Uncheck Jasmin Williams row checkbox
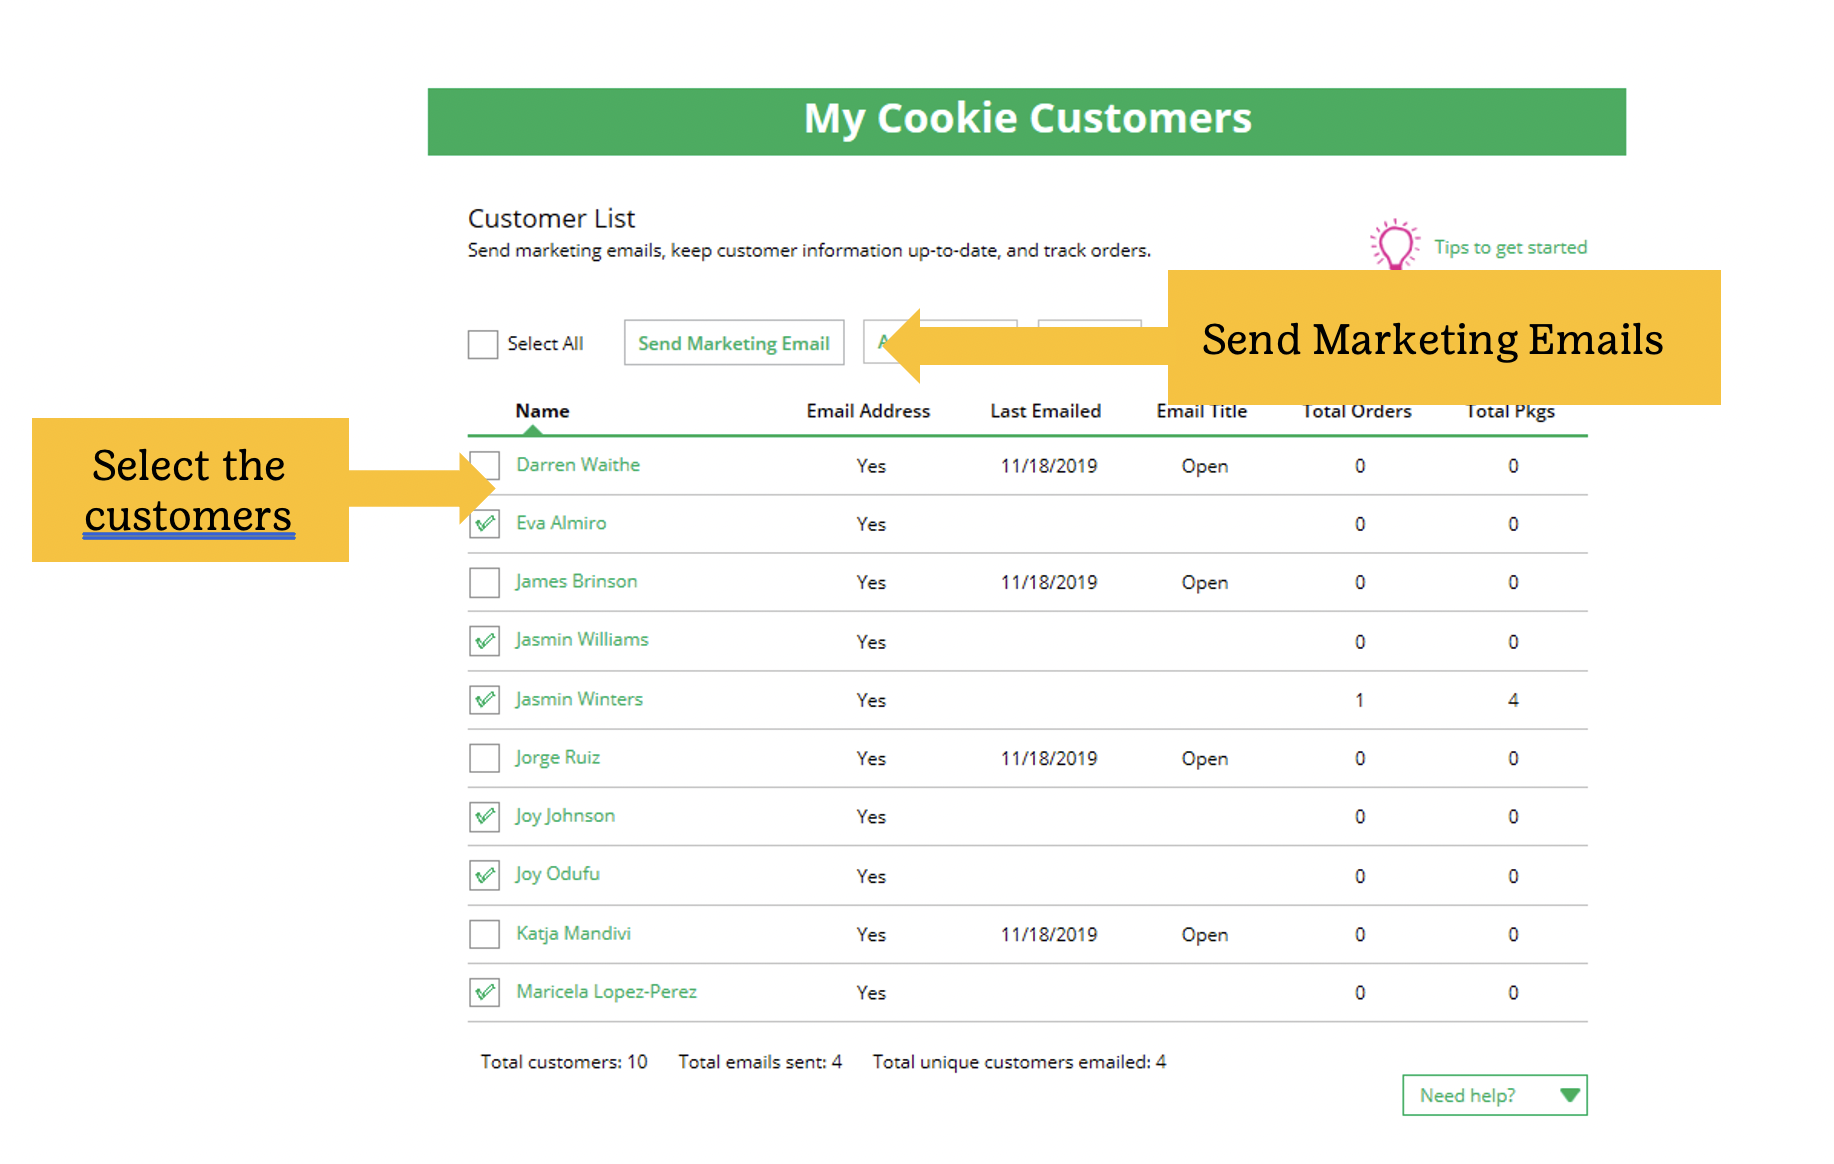 click(x=485, y=640)
